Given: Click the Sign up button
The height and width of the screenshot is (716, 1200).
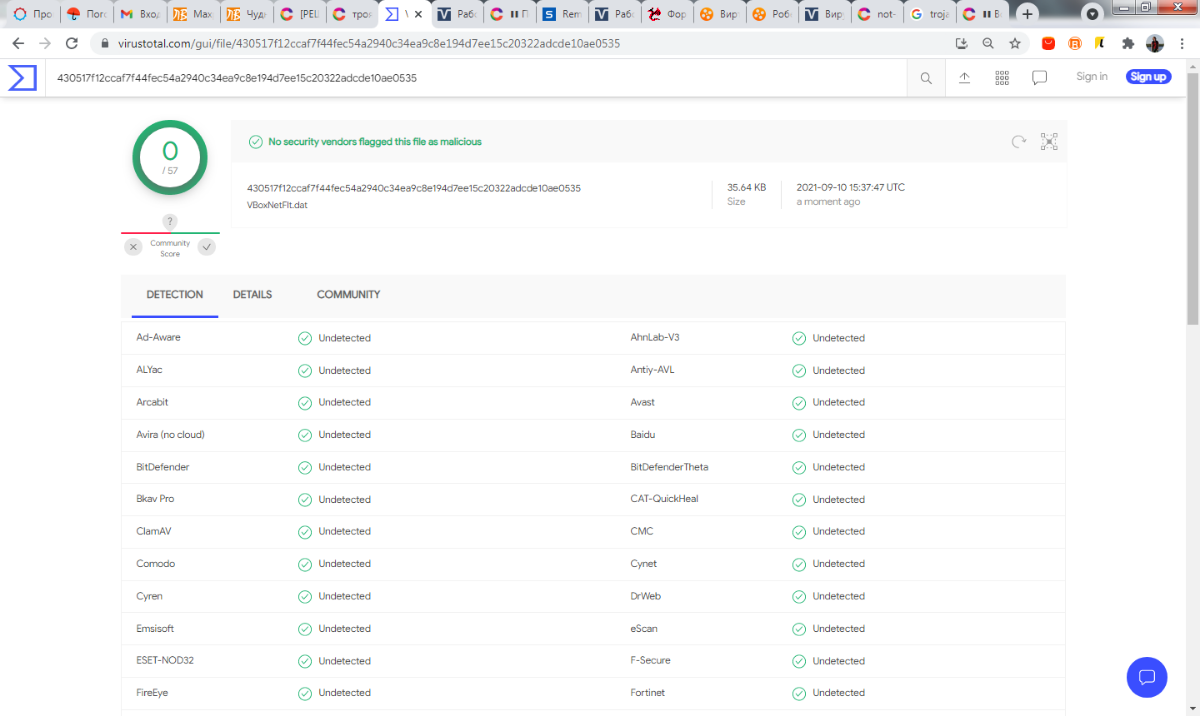Looking at the screenshot, I should [1148, 77].
